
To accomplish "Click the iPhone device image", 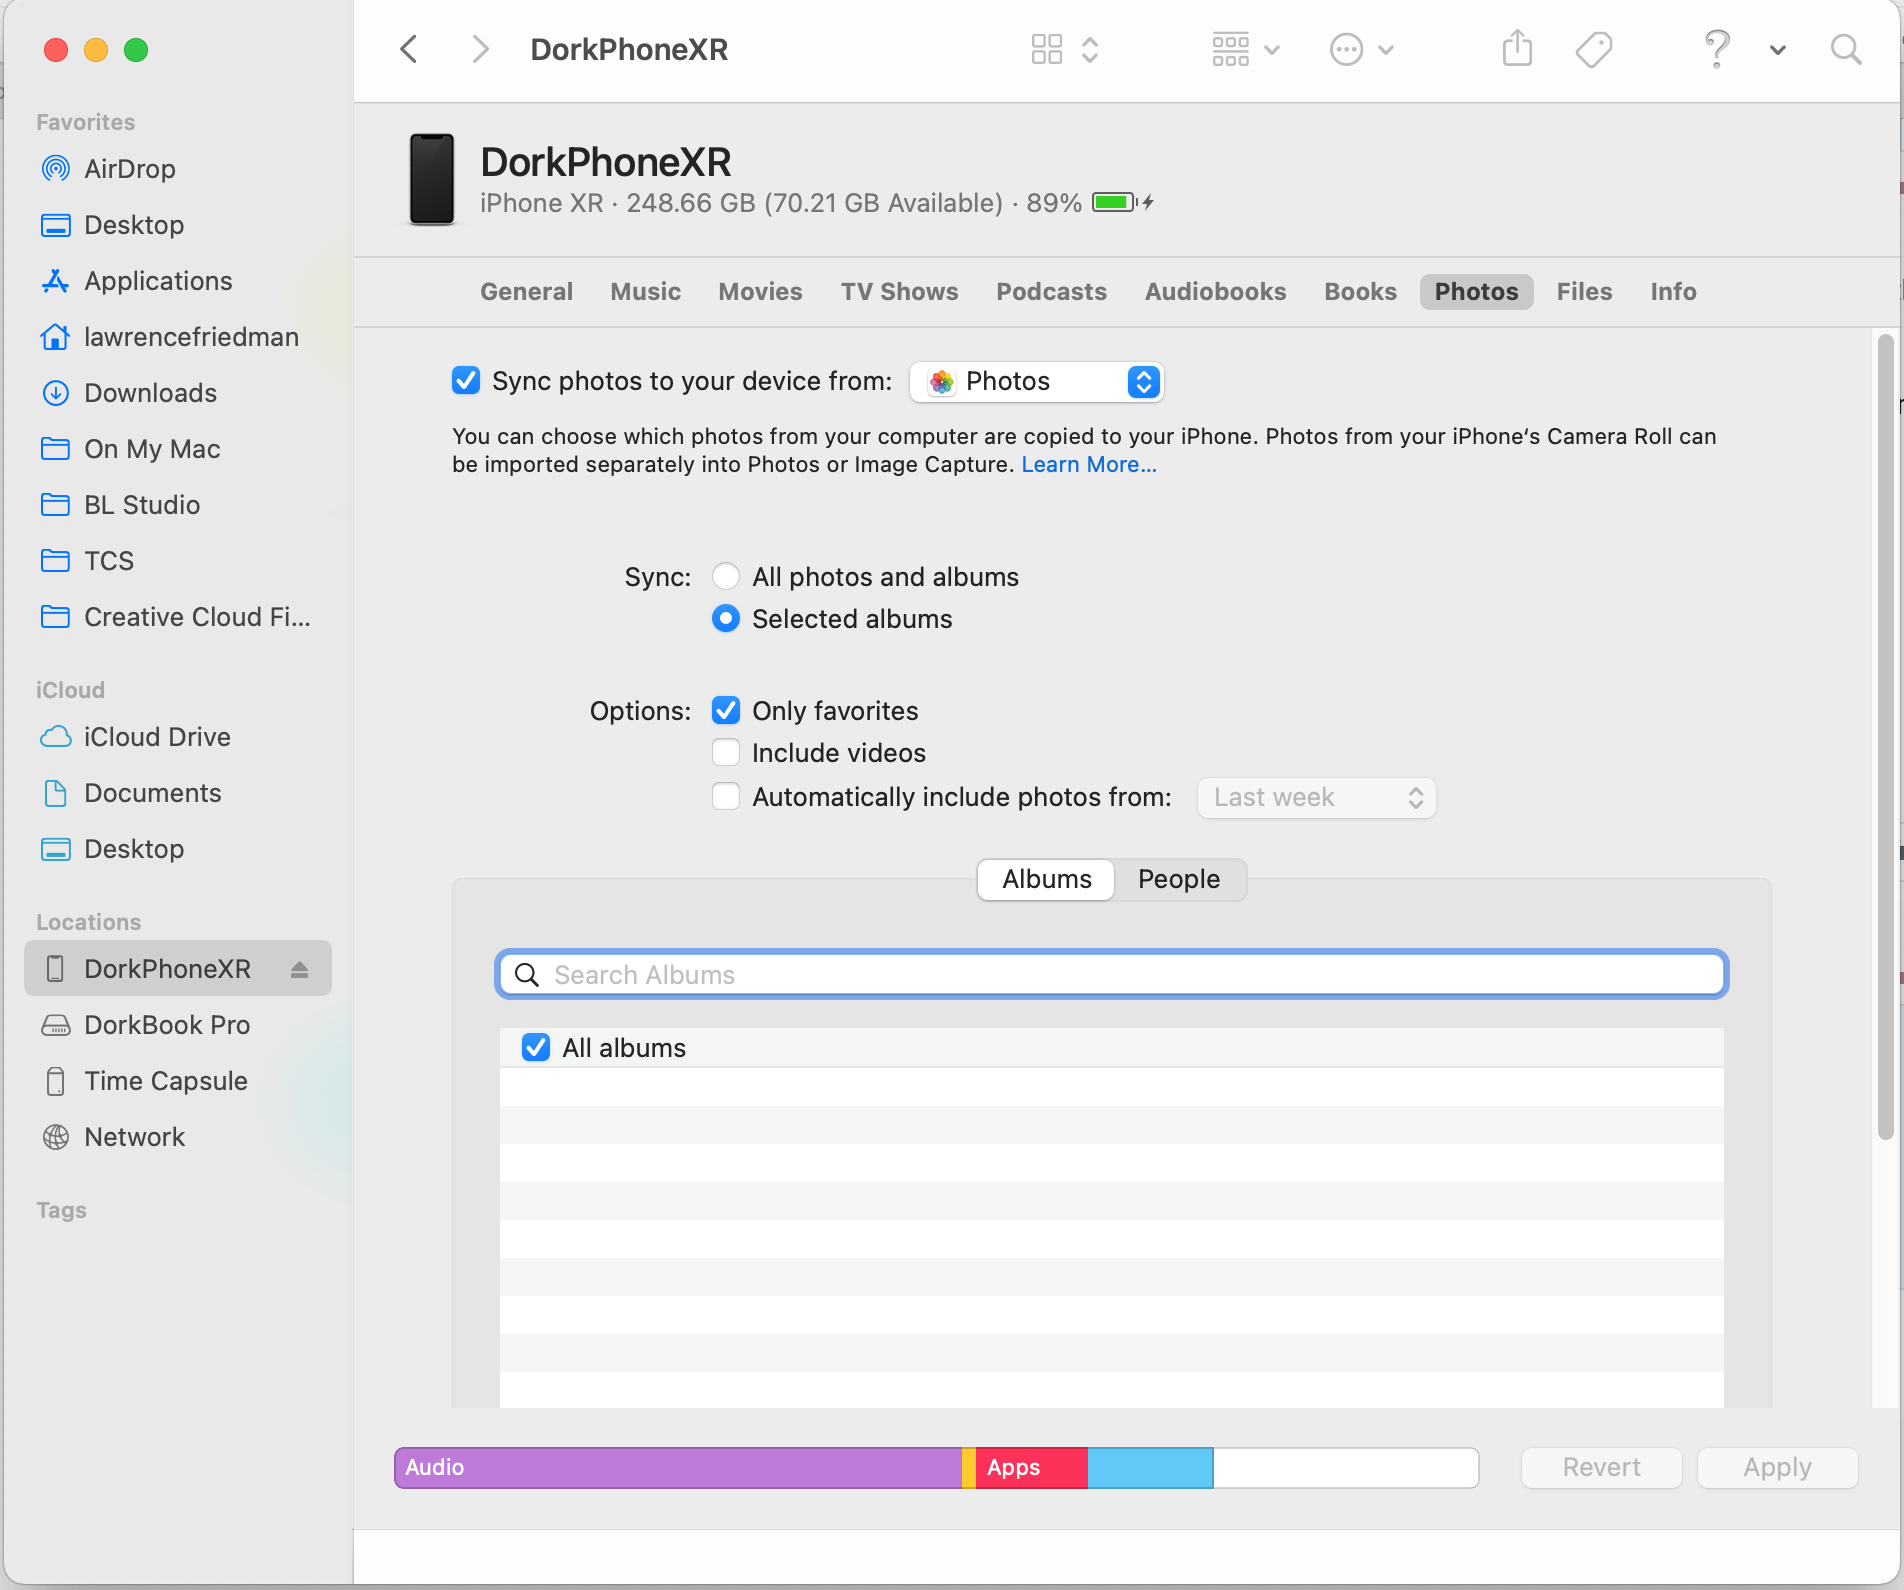I will [432, 180].
